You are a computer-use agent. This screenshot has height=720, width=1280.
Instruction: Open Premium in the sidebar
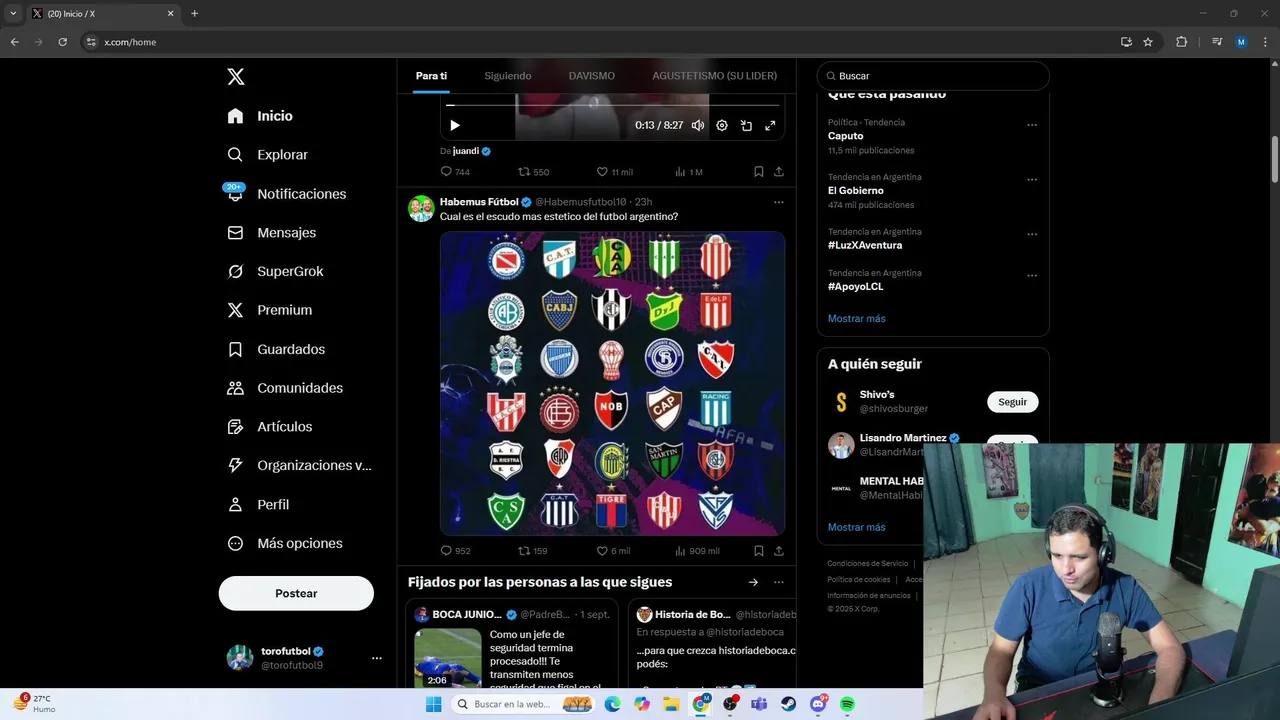pyautogui.click(x=269, y=310)
